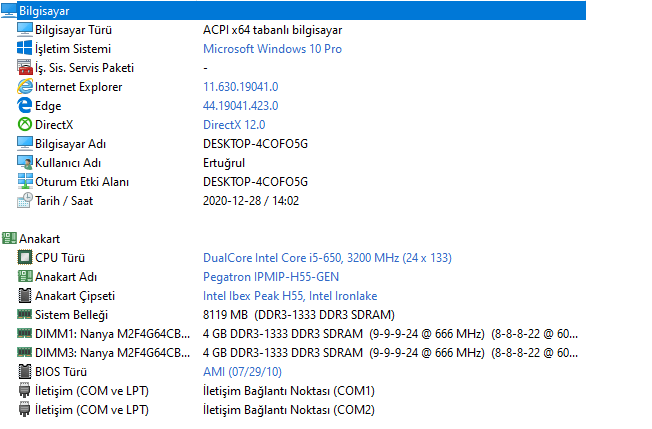The height and width of the screenshot is (429, 652).
Task: Select the Kullanıcı Adı label
Action: coord(68,163)
